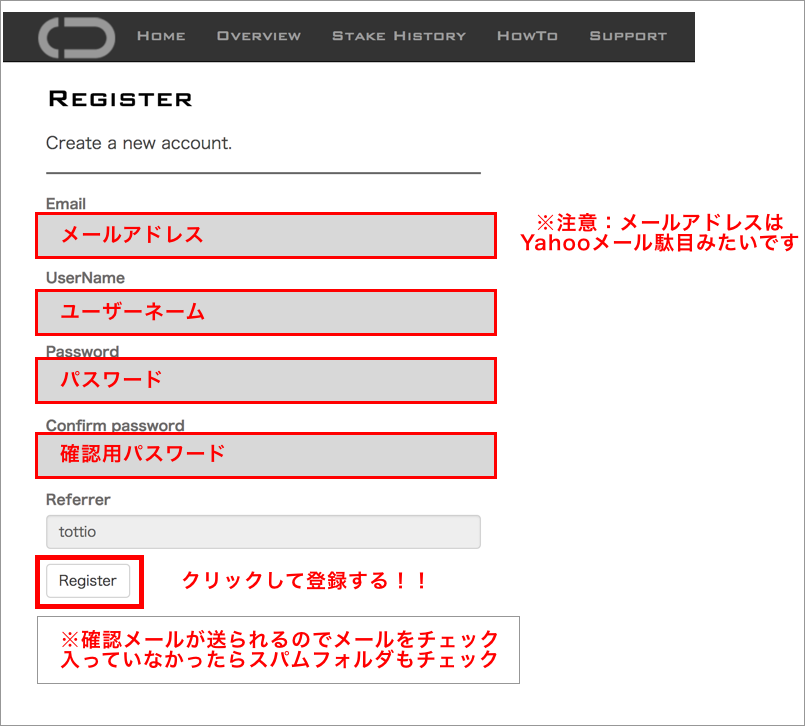Click the Confirm password label
The image size is (805, 726).
[x=115, y=425]
